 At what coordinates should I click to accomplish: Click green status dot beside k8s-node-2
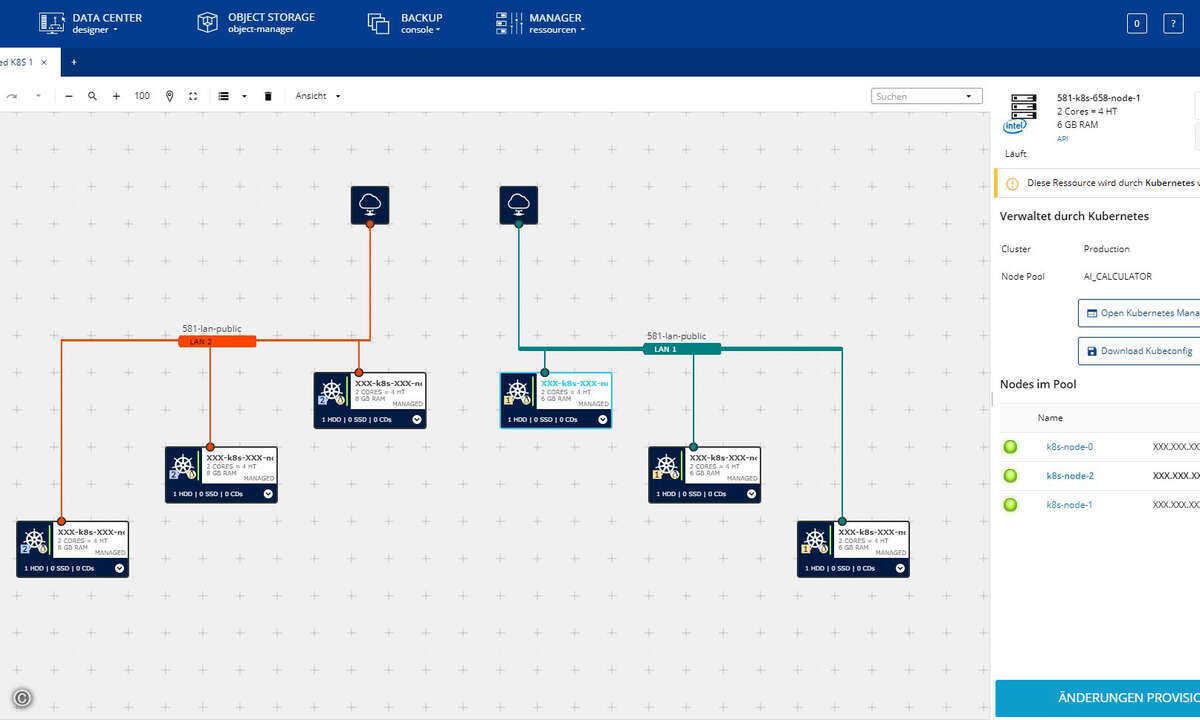tap(1010, 476)
